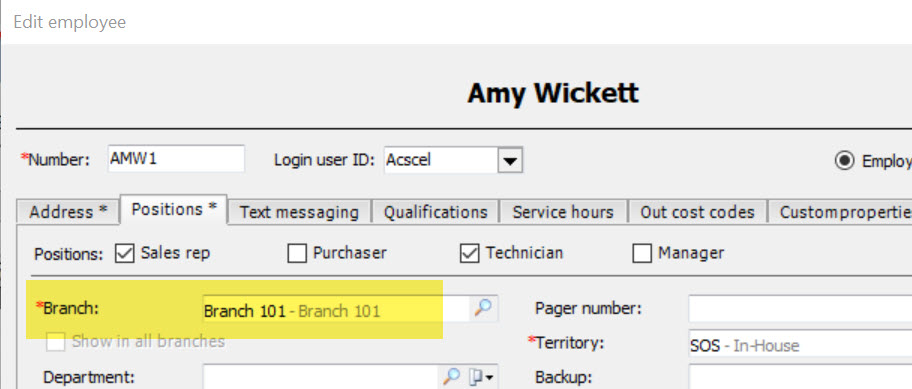Open the Department lookup magnifier icon
The width and height of the screenshot is (912, 389).
point(451,377)
